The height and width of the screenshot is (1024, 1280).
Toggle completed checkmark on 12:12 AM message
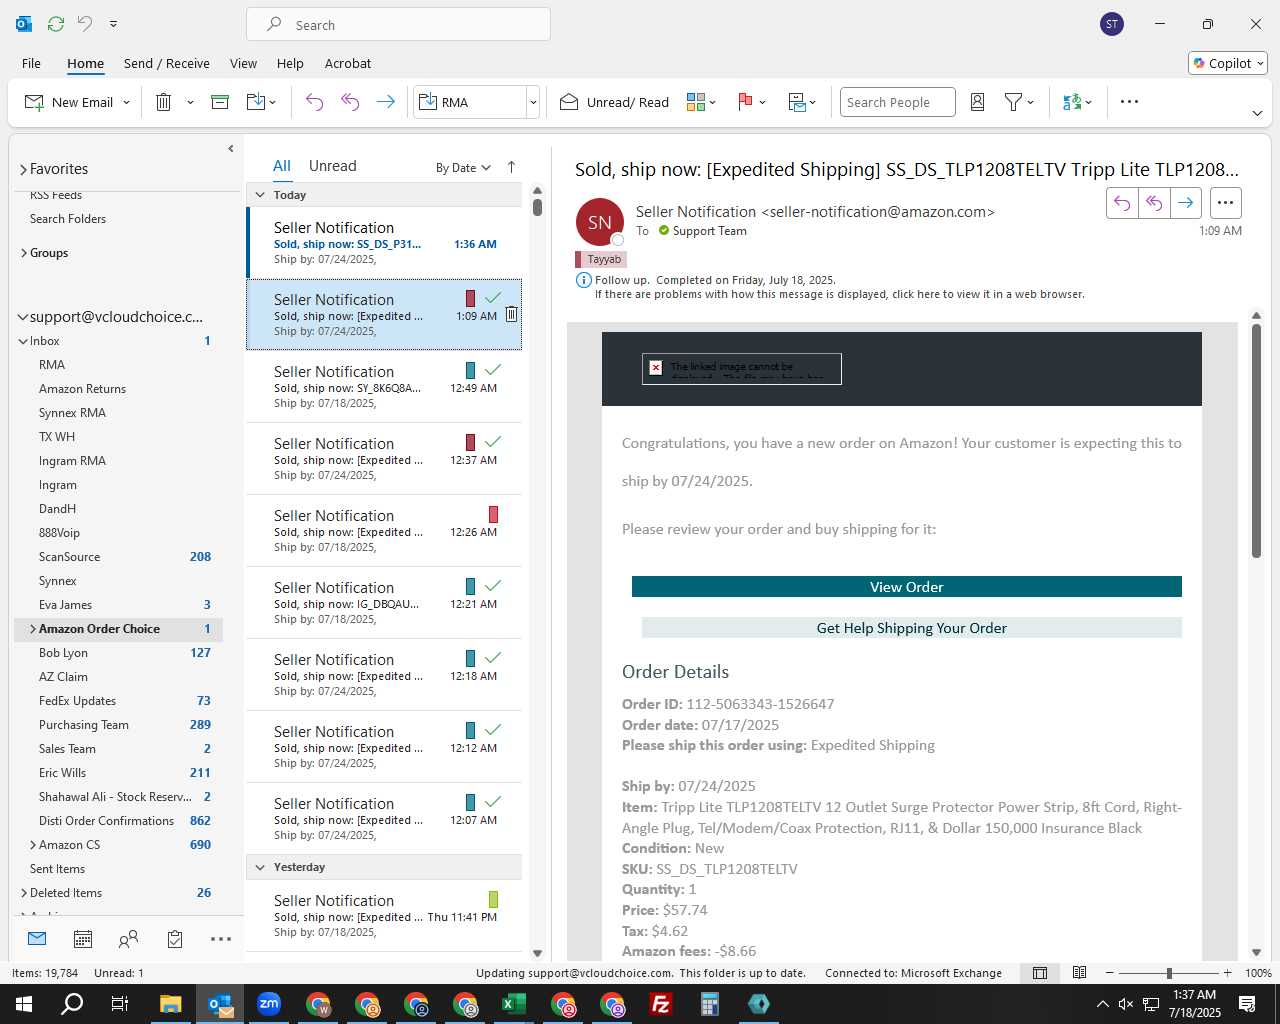click(493, 730)
